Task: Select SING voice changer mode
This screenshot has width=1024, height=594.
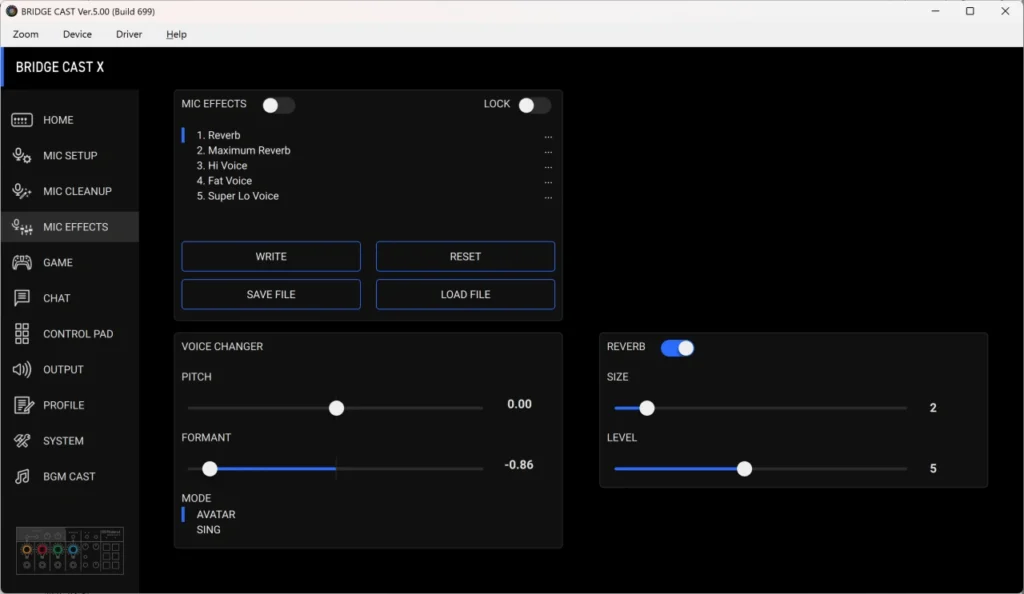Action: click(208, 530)
